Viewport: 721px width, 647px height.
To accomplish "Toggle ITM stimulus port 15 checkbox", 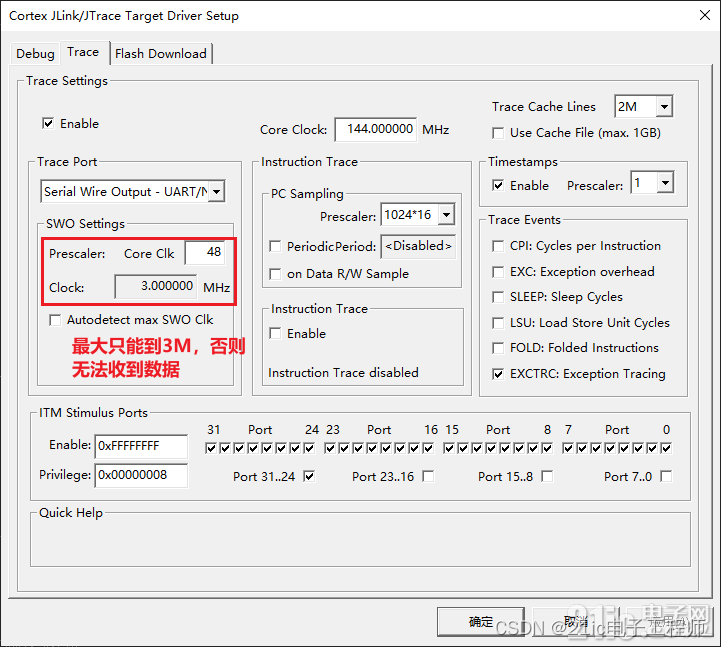I will [449, 448].
